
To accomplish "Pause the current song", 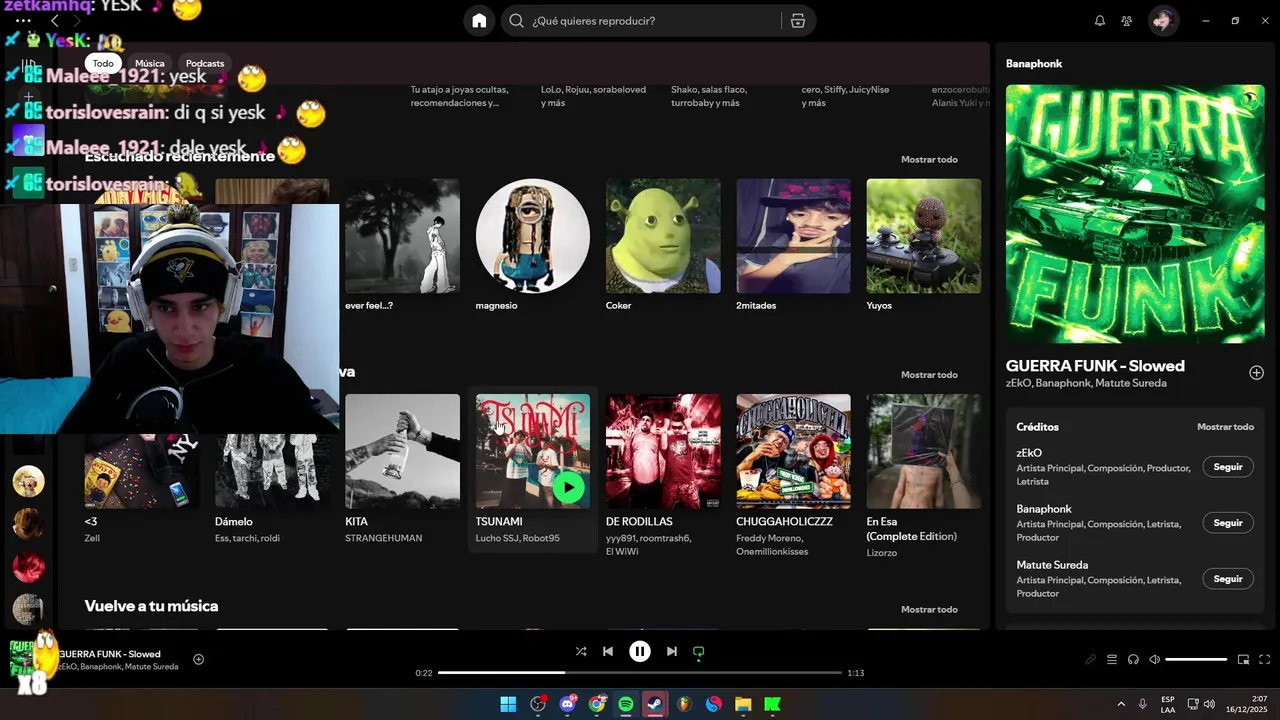I will [x=640, y=651].
